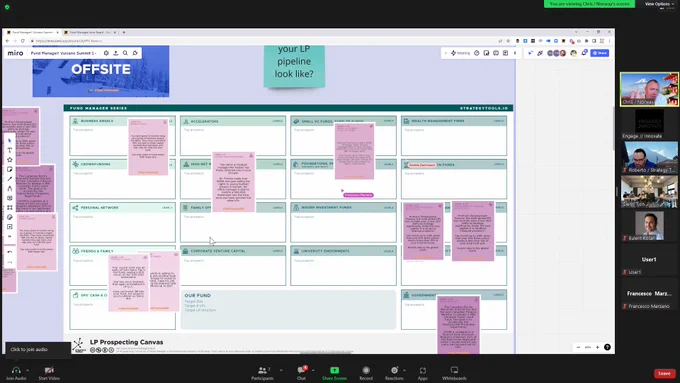Expand the Participants options arrow

click(281, 370)
